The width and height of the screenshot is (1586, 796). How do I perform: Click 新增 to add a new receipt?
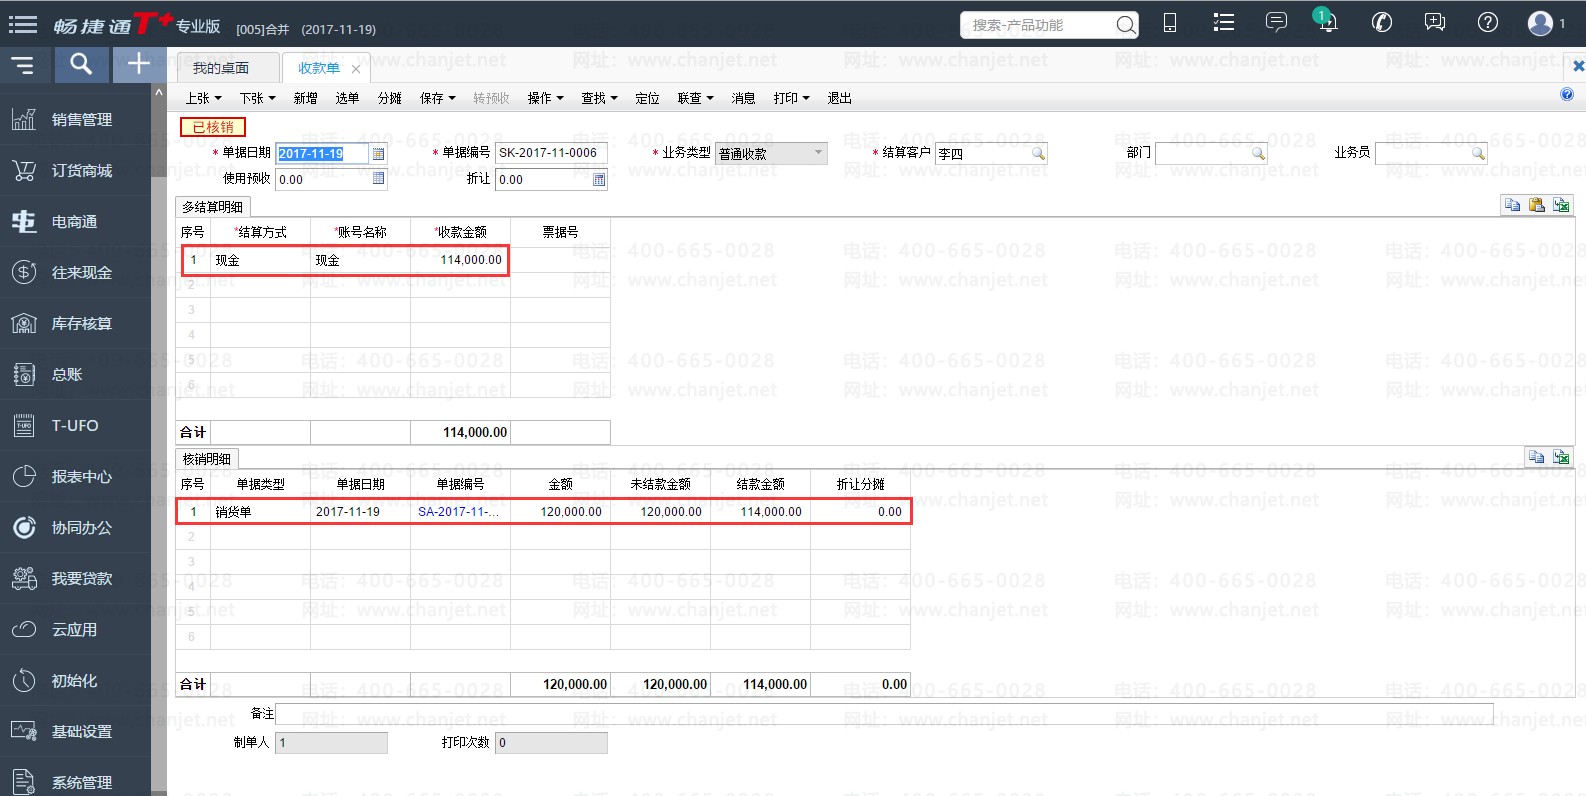pos(305,98)
